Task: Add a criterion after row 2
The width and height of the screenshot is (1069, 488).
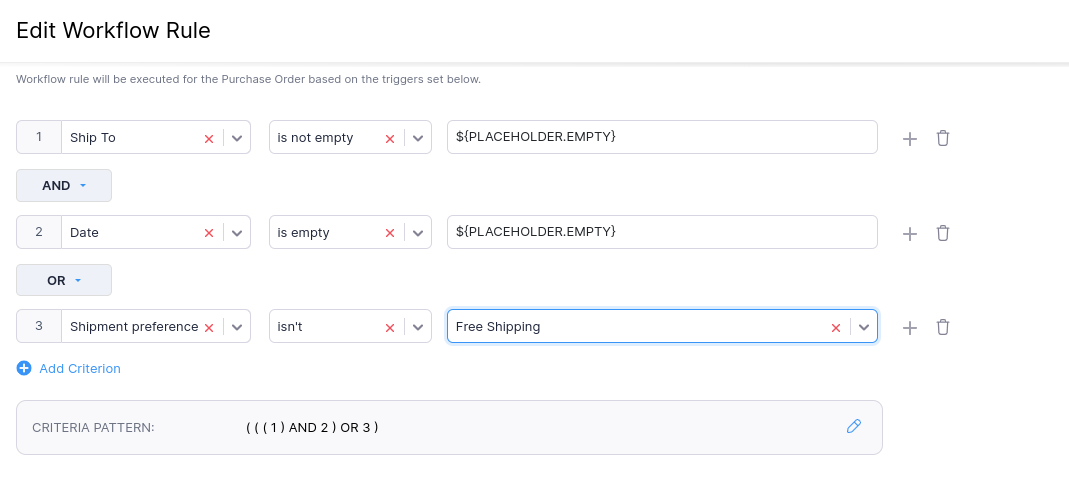Action: 910,233
